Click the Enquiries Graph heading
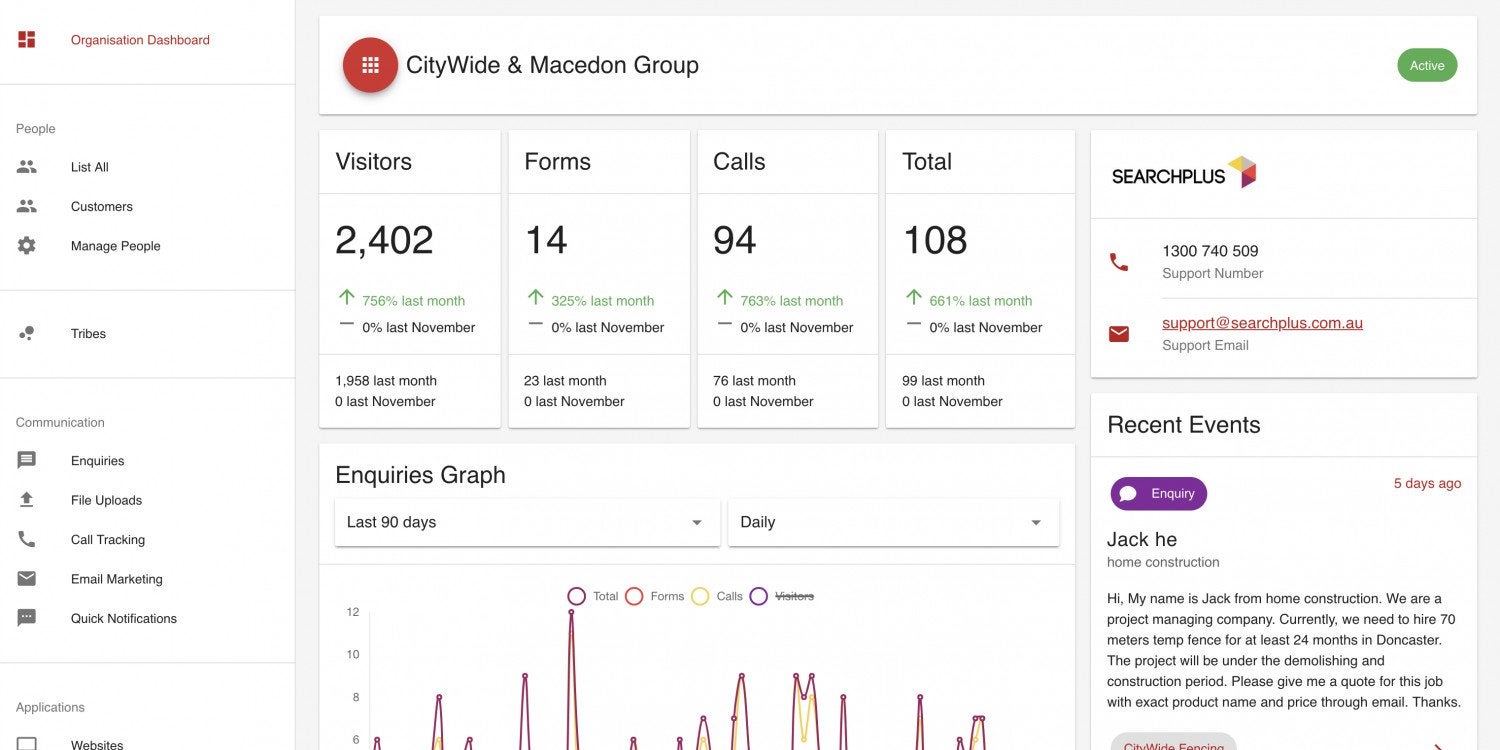This screenshot has width=1500, height=750. 420,475
